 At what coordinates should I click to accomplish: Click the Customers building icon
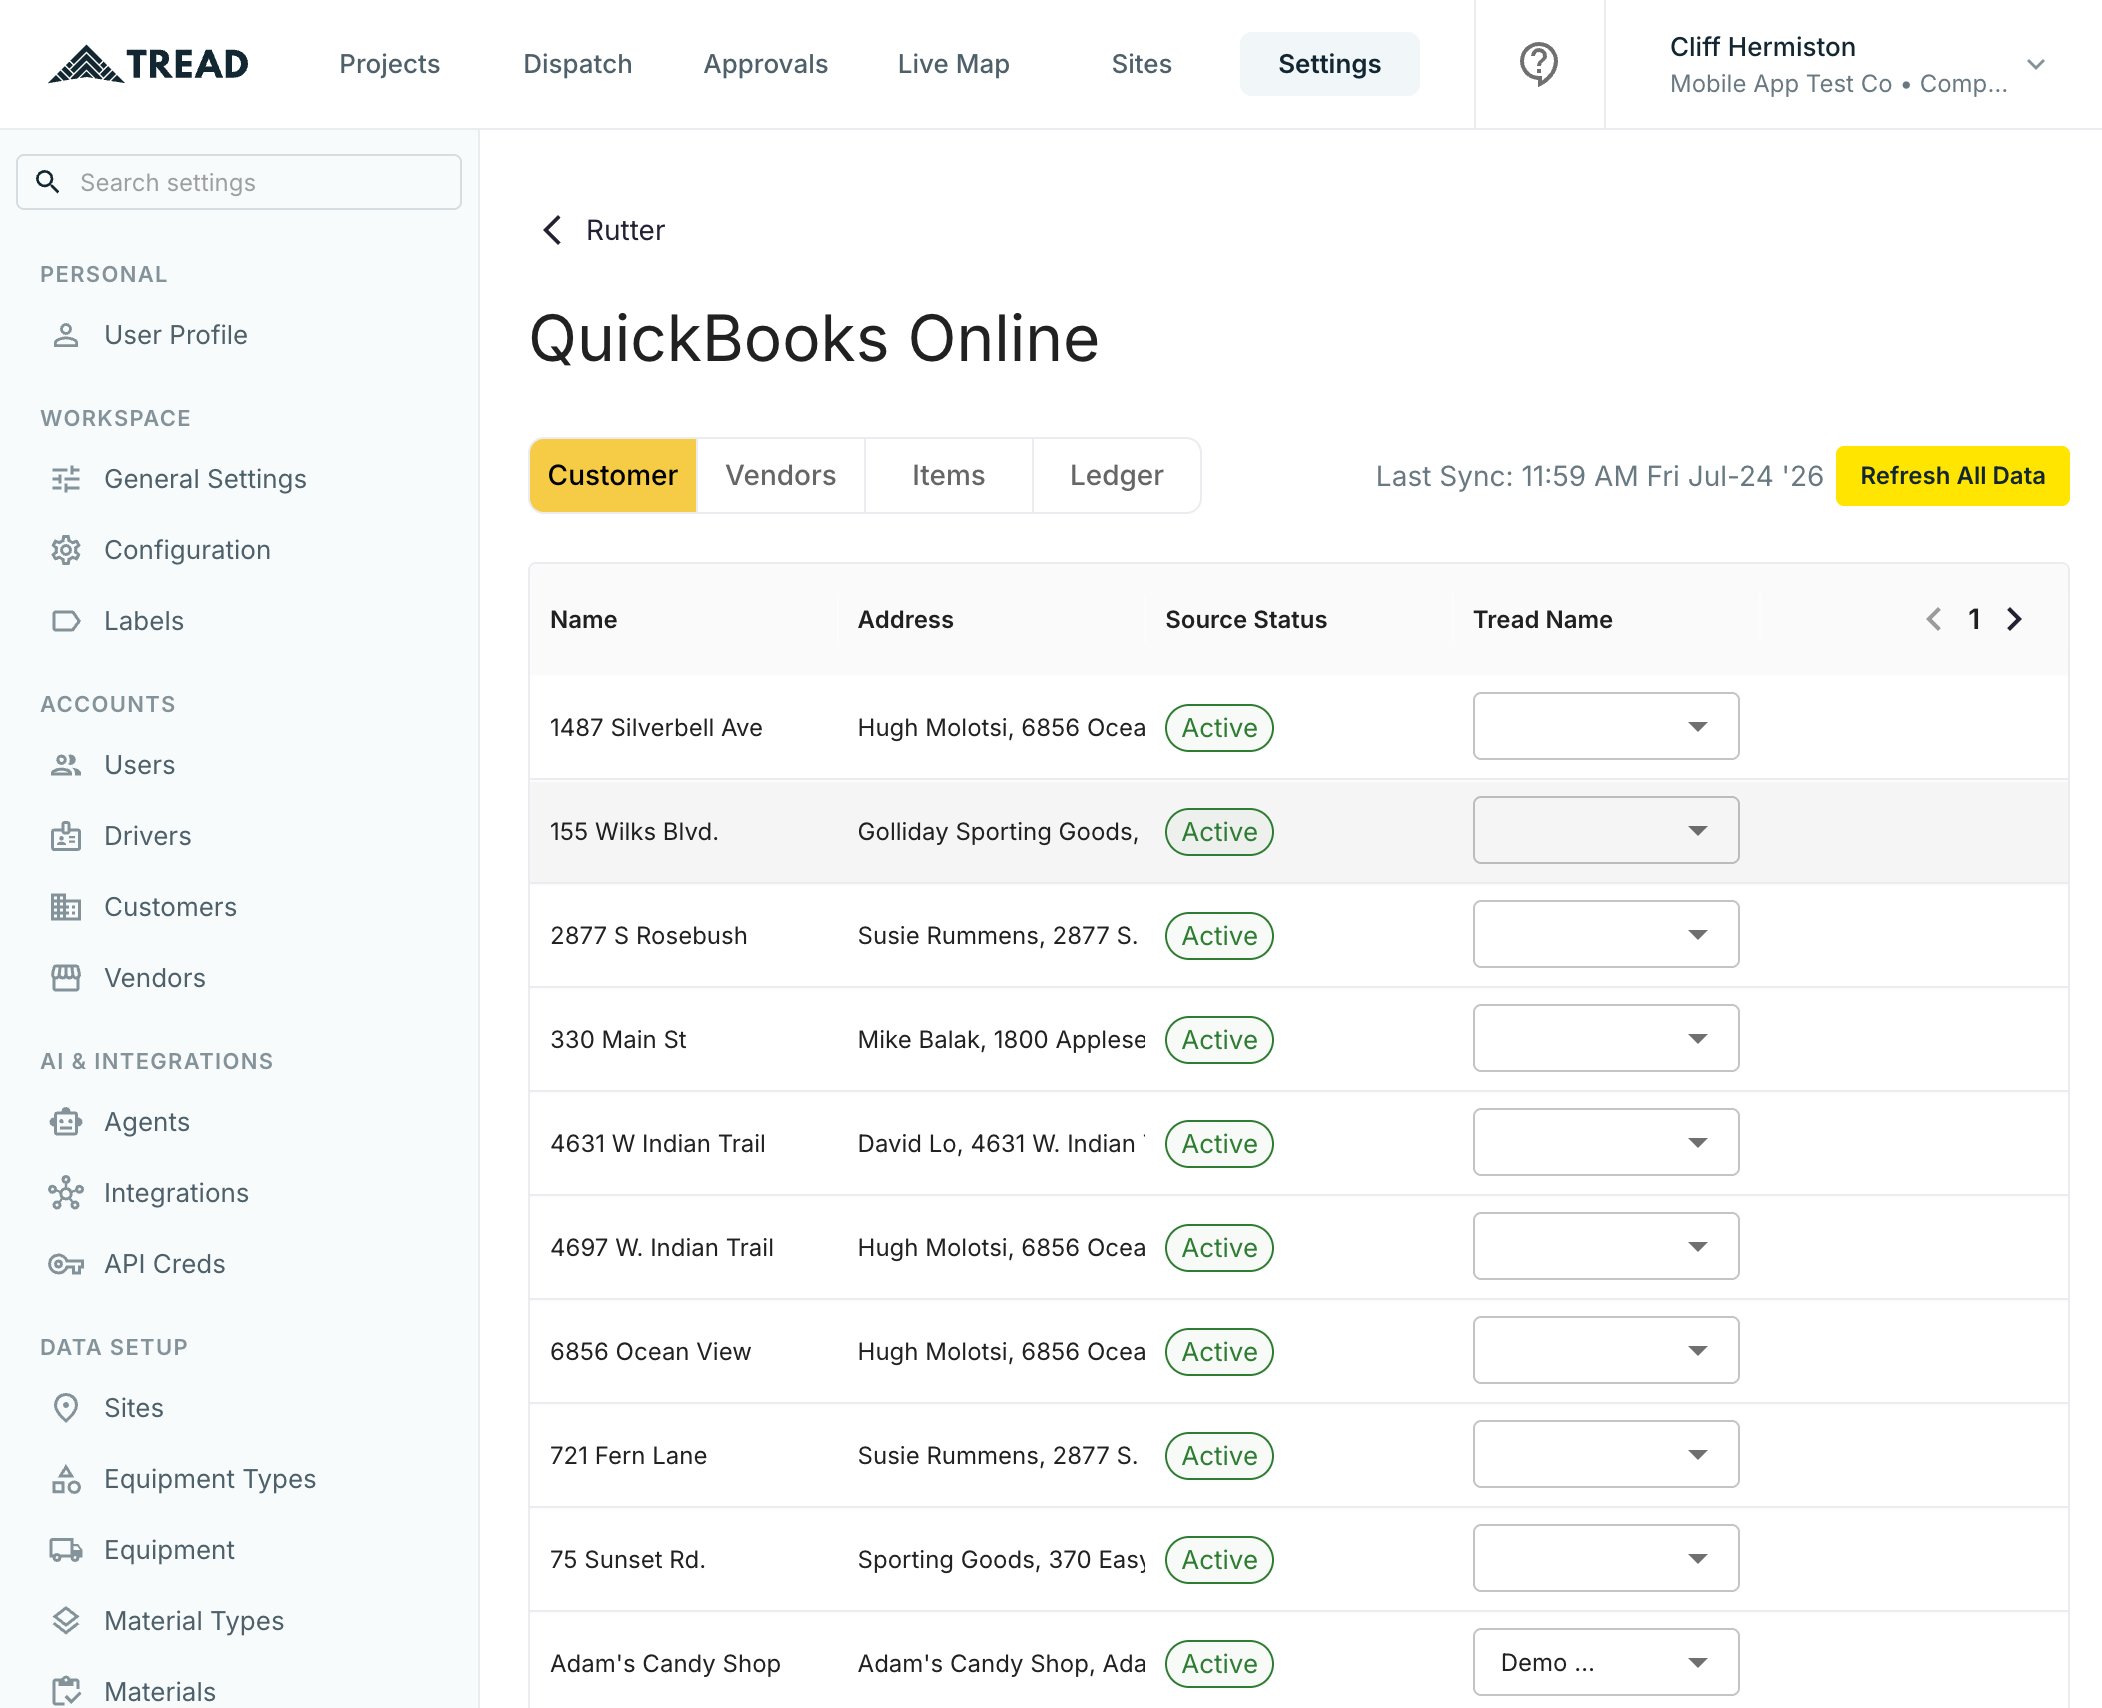tap(66, 907)
